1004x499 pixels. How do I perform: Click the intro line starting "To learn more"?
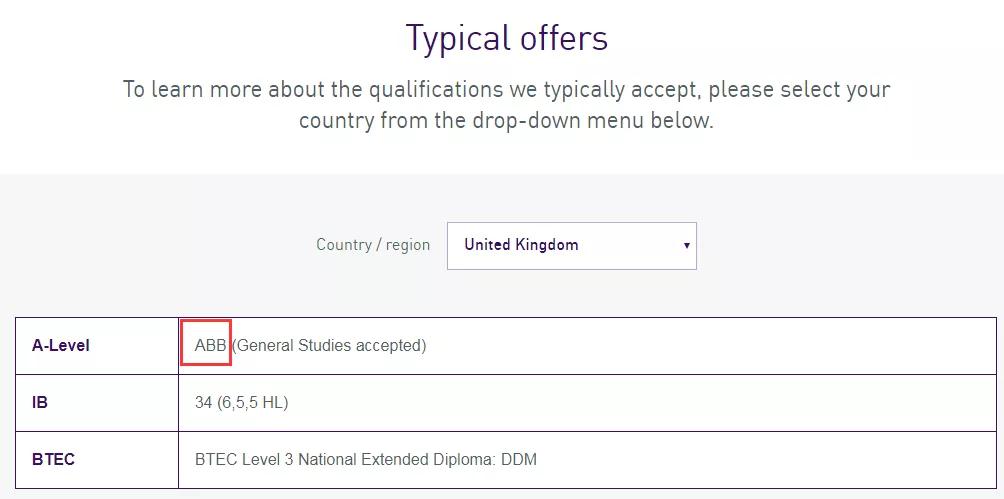click(506, 89)
